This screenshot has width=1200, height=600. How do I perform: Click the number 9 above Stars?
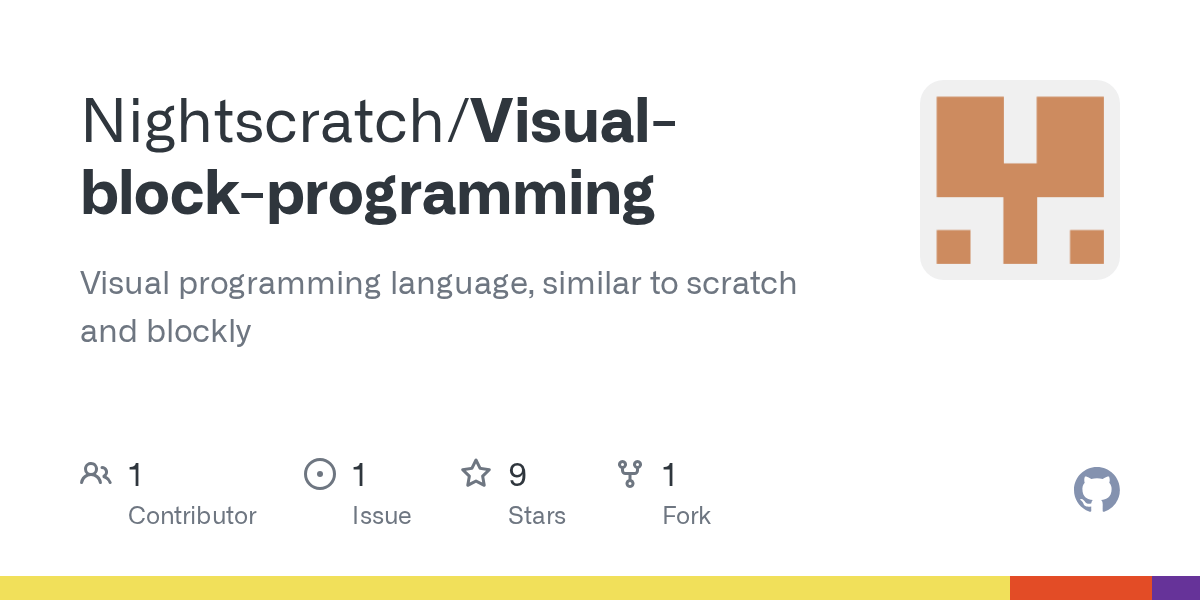pyautogui.click(x=517, y=475)
